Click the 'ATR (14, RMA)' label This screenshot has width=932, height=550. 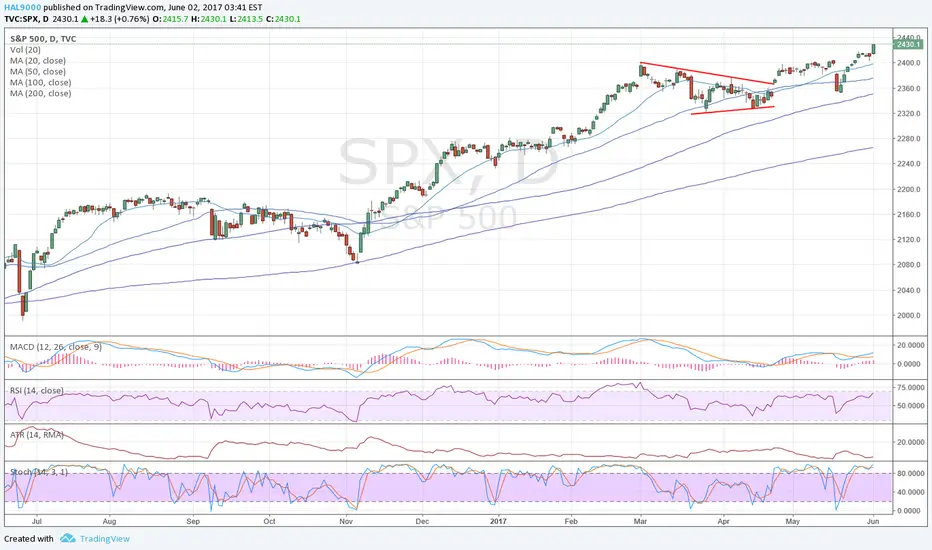coord(37,435)
